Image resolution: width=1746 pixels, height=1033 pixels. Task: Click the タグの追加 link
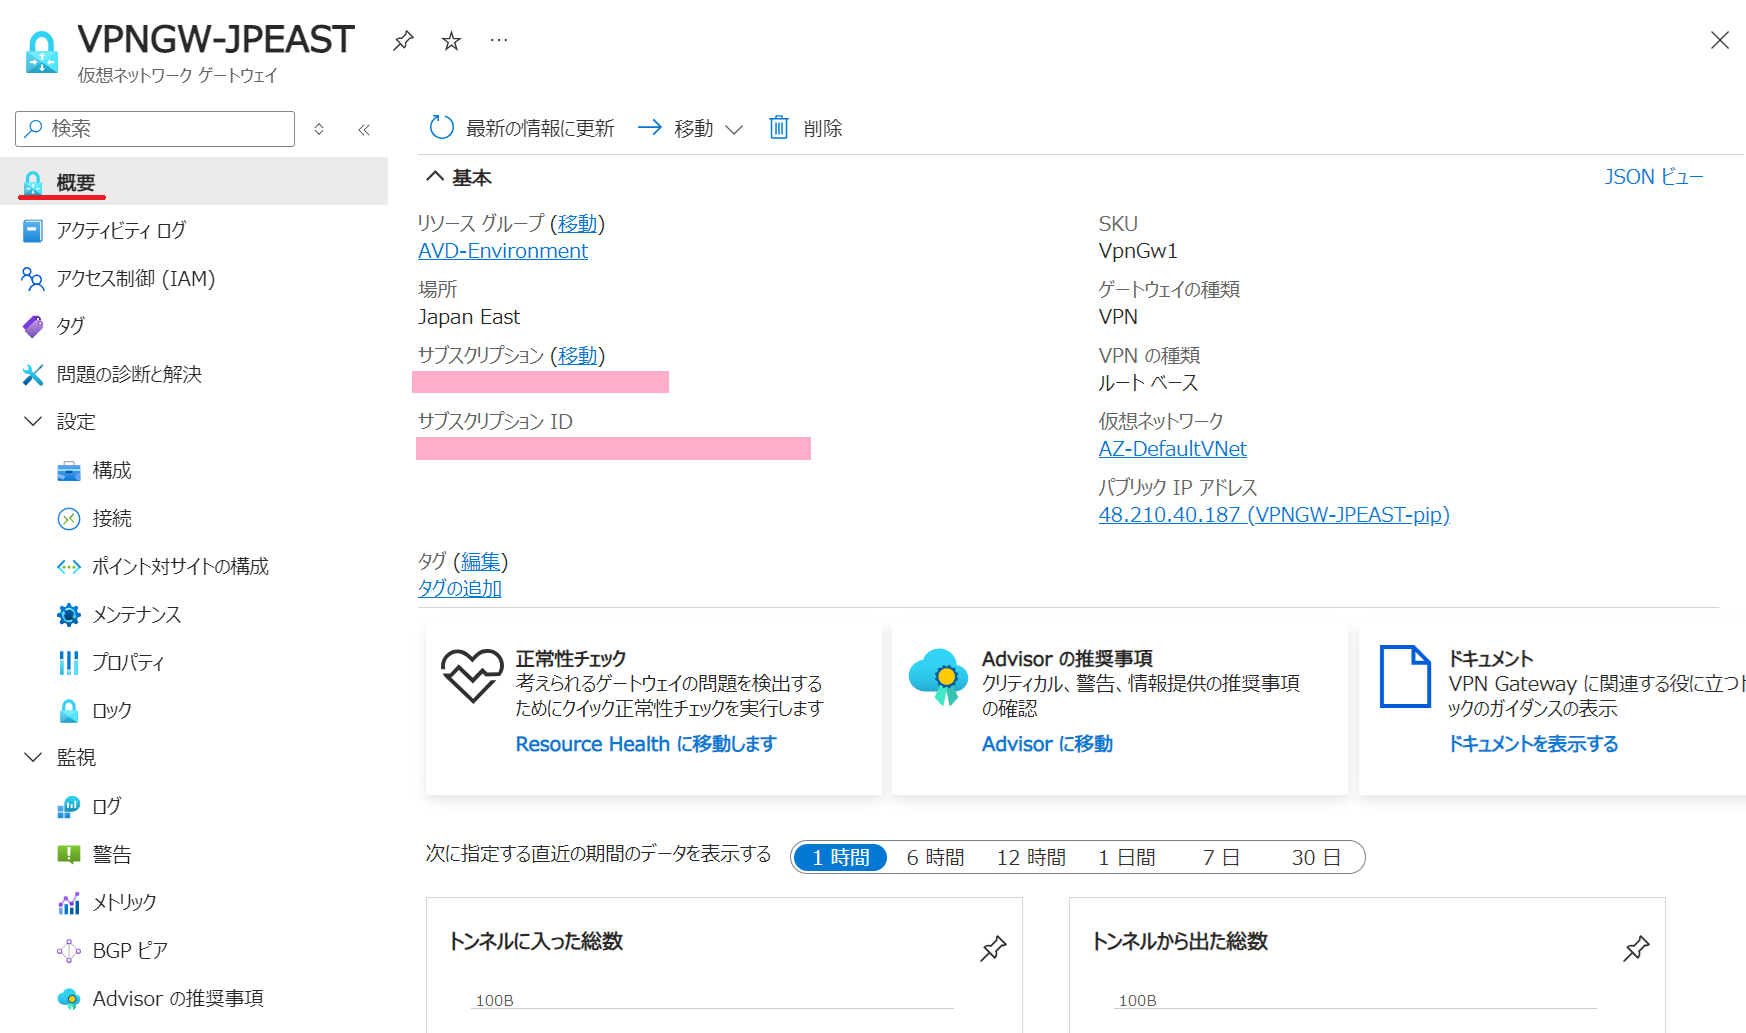click(x=460, y=589)
